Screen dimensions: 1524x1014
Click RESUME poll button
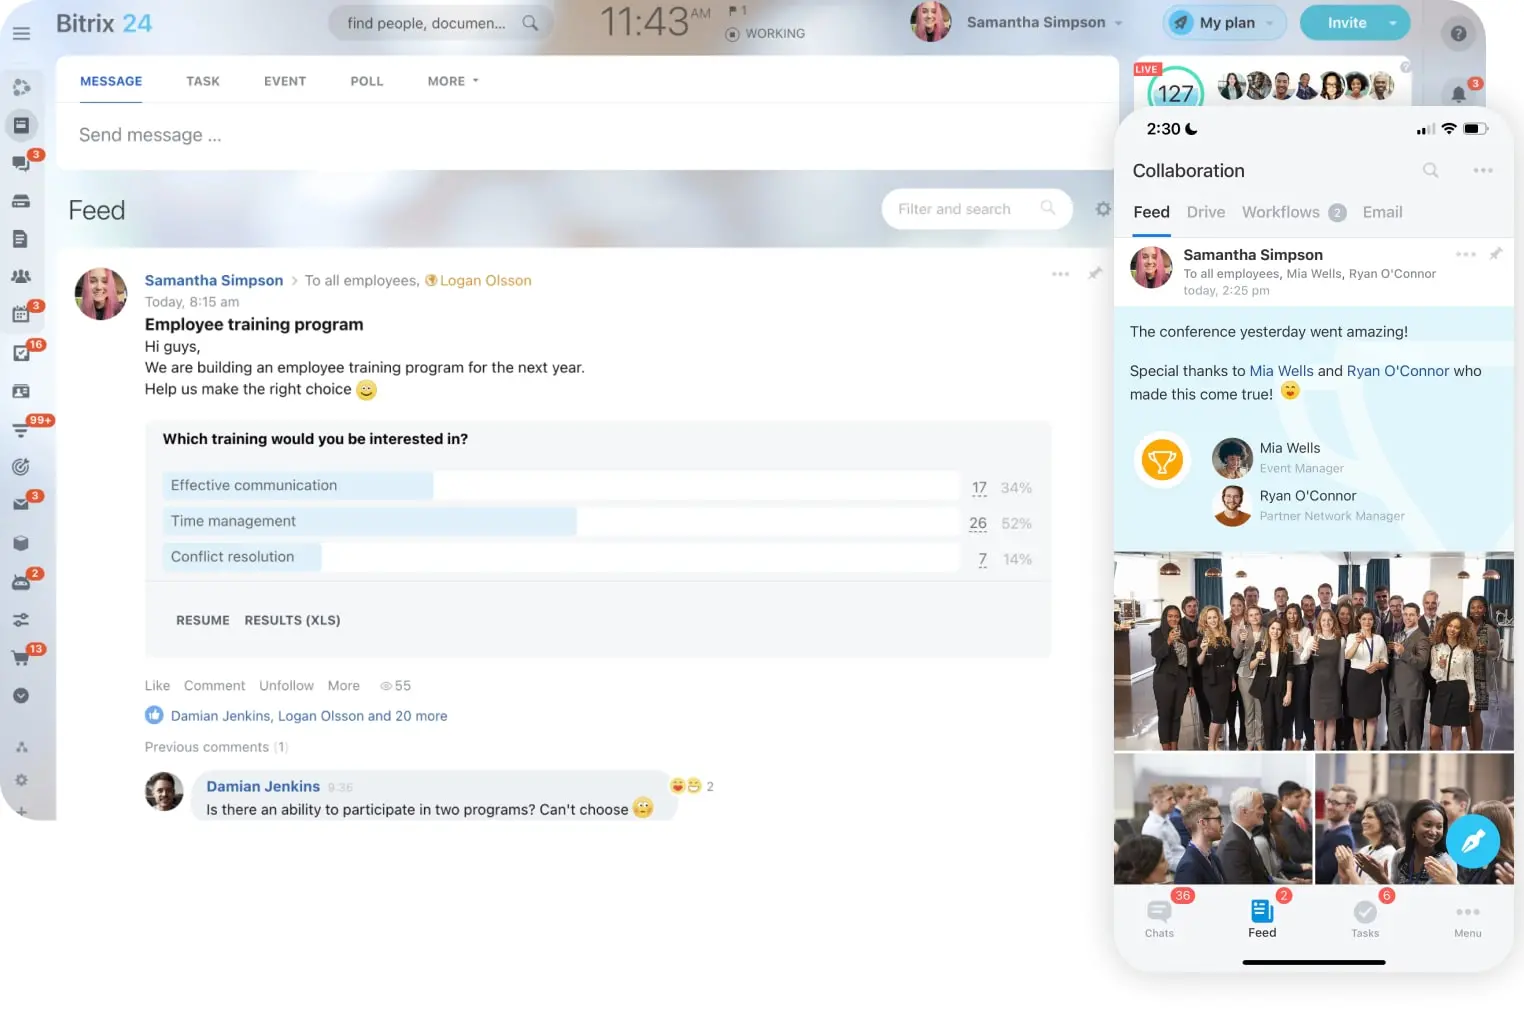pos(203,620)
